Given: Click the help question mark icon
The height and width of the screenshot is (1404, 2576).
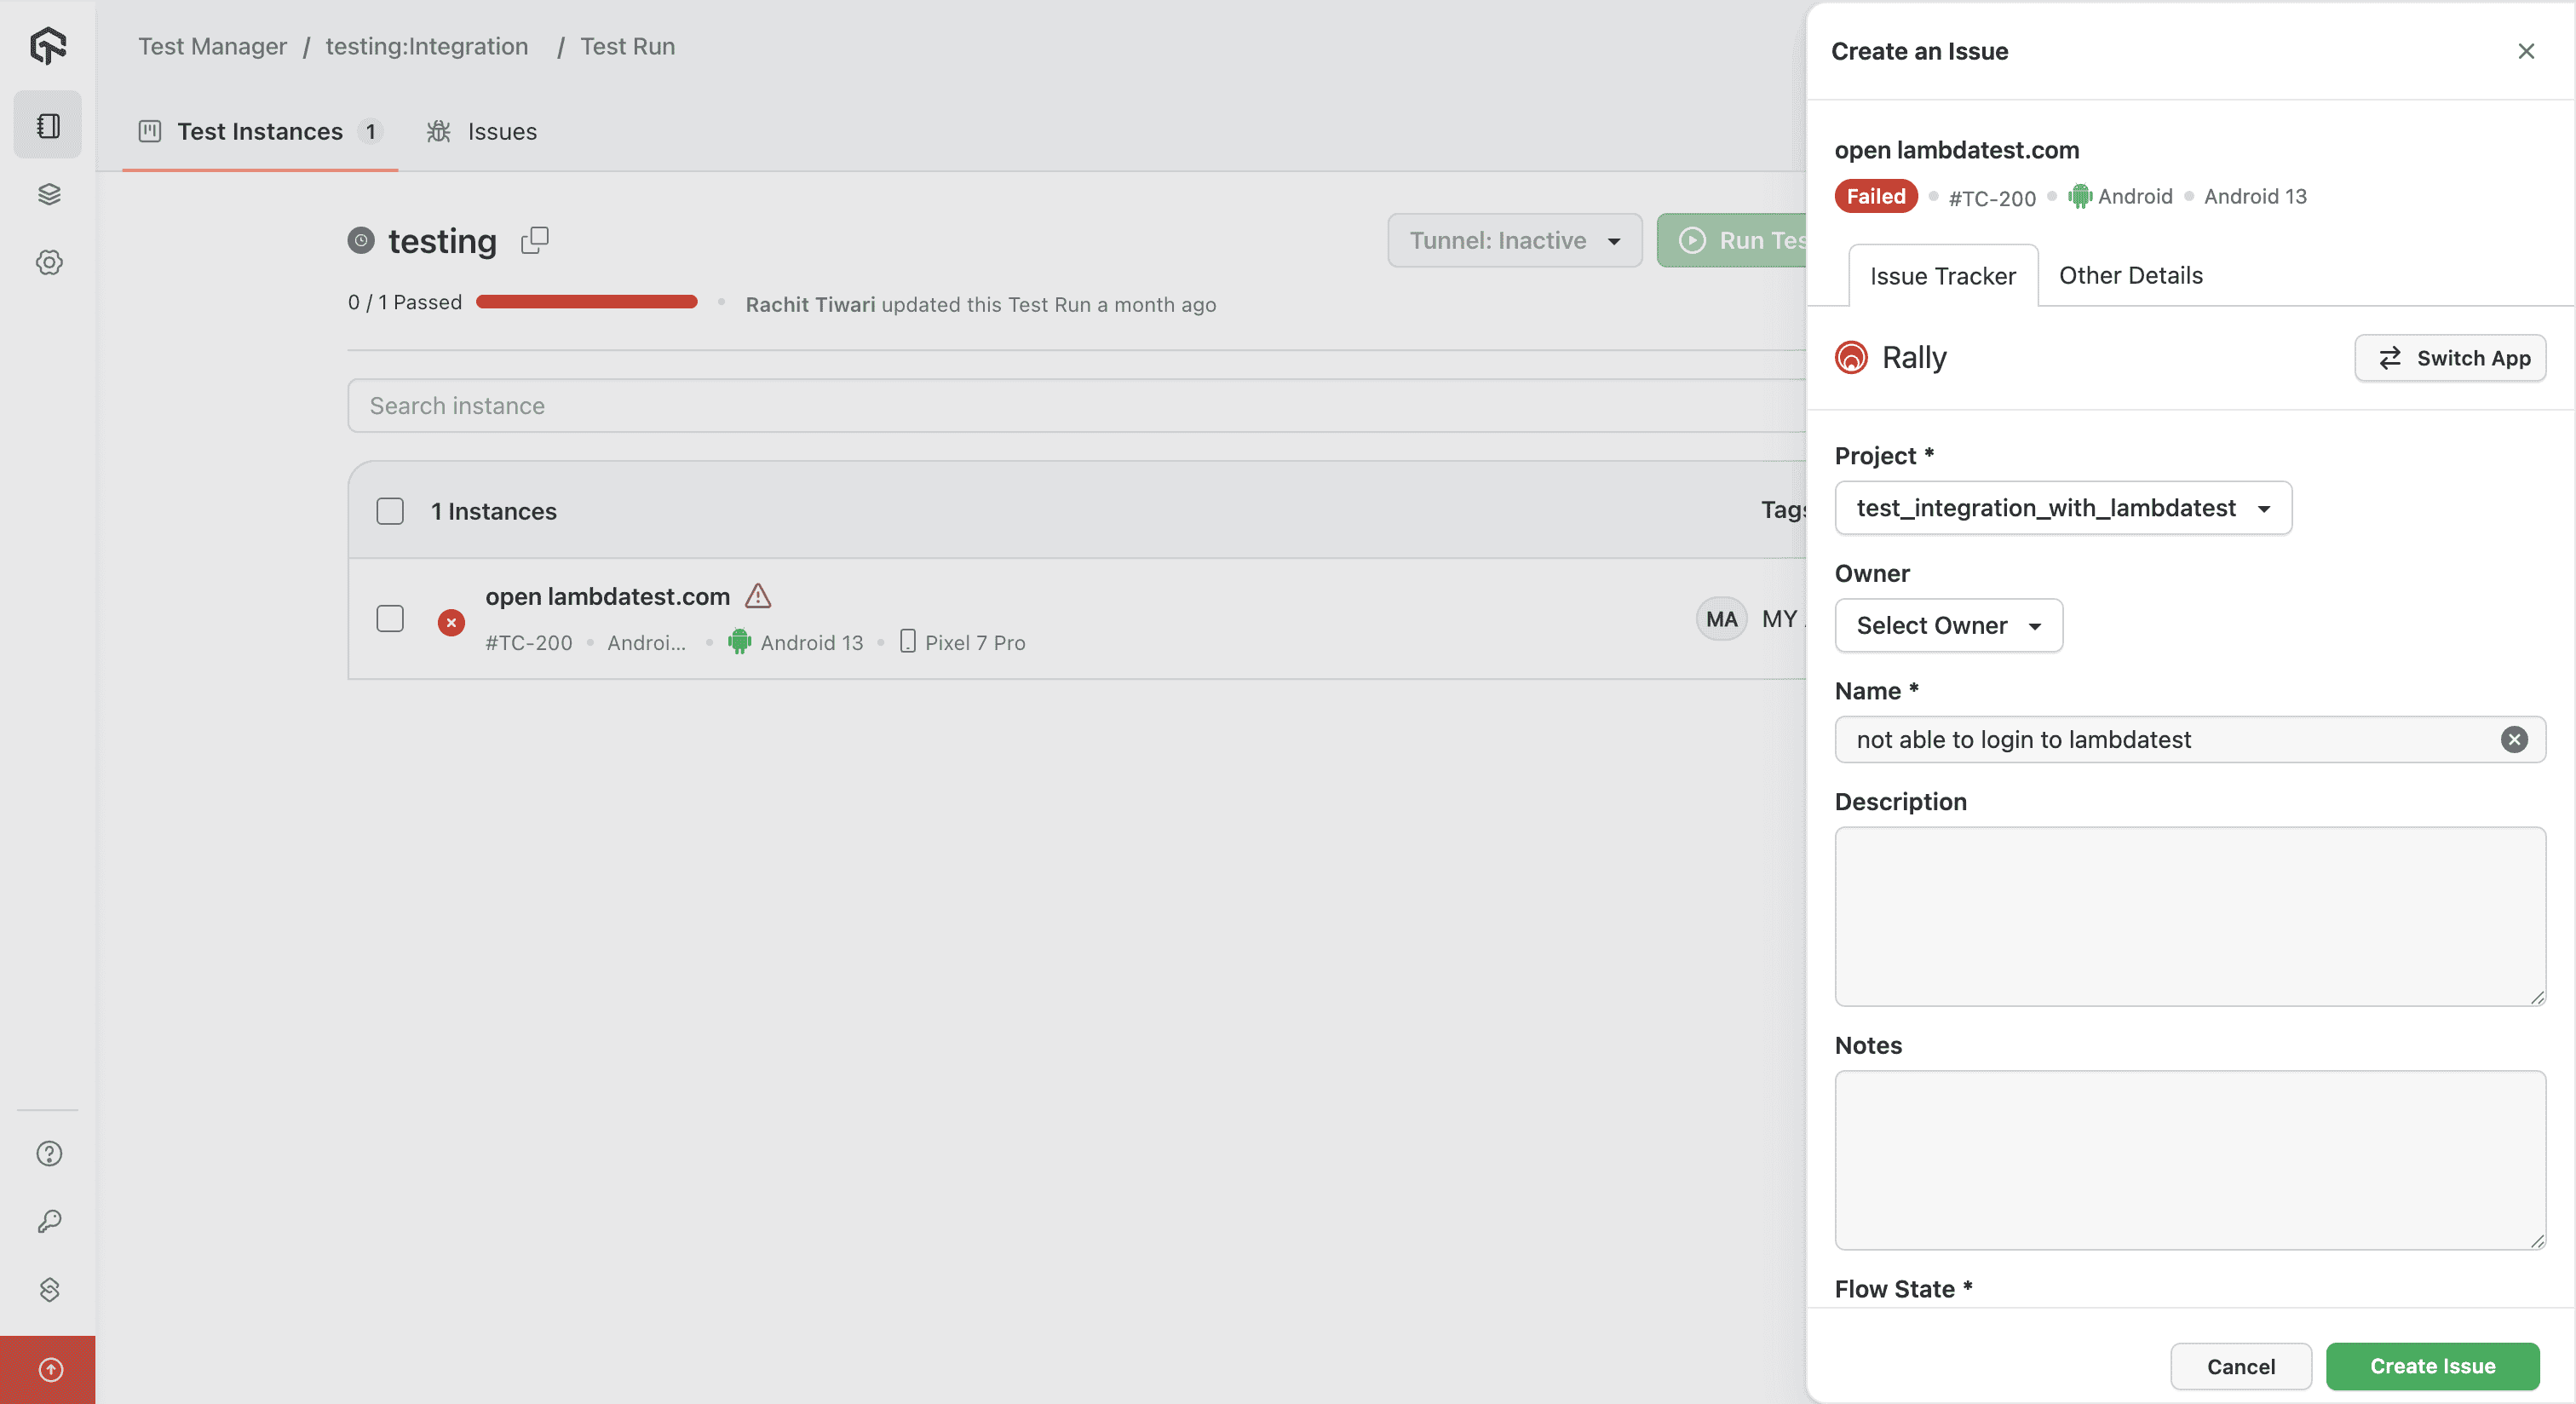Looking at the screenshot, I should pos(49,1153).
